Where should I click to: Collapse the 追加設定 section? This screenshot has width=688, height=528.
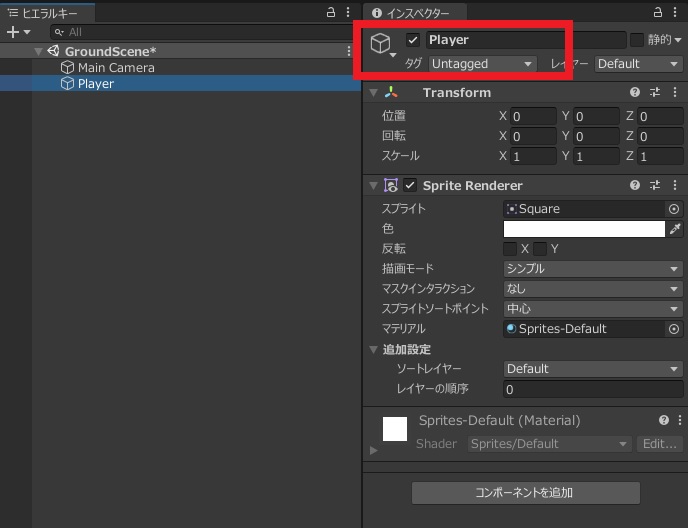(x=373, y=349)
